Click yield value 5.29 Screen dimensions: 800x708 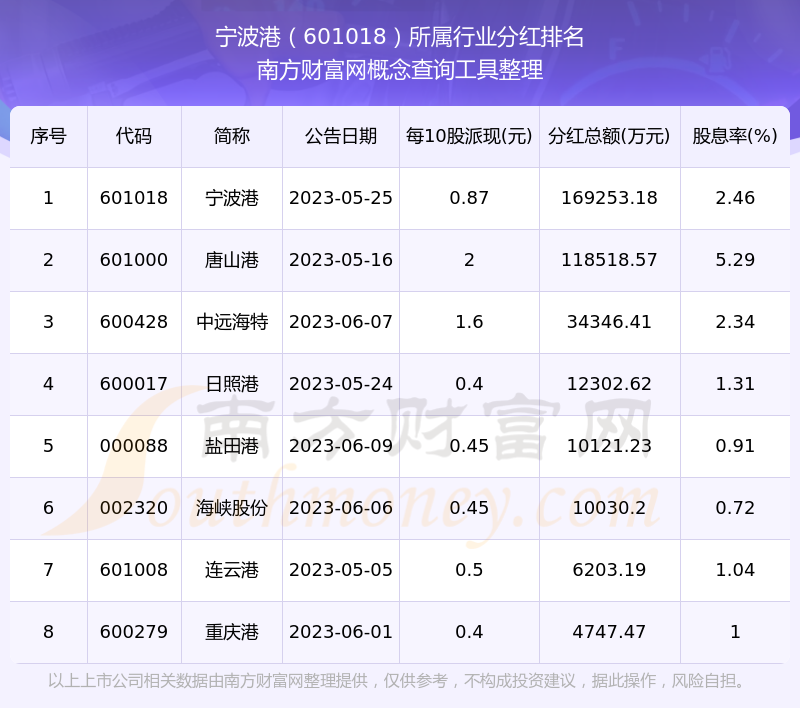coord(735,260)
